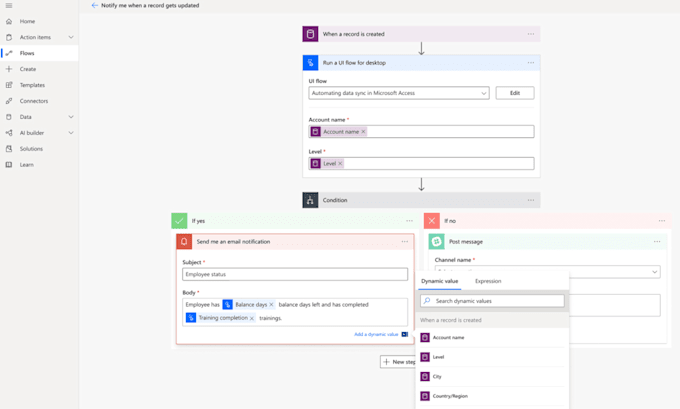Click the blue icon beside Add a dynamic value
This screenshot has width=680, height=409.
click(405, 334)
